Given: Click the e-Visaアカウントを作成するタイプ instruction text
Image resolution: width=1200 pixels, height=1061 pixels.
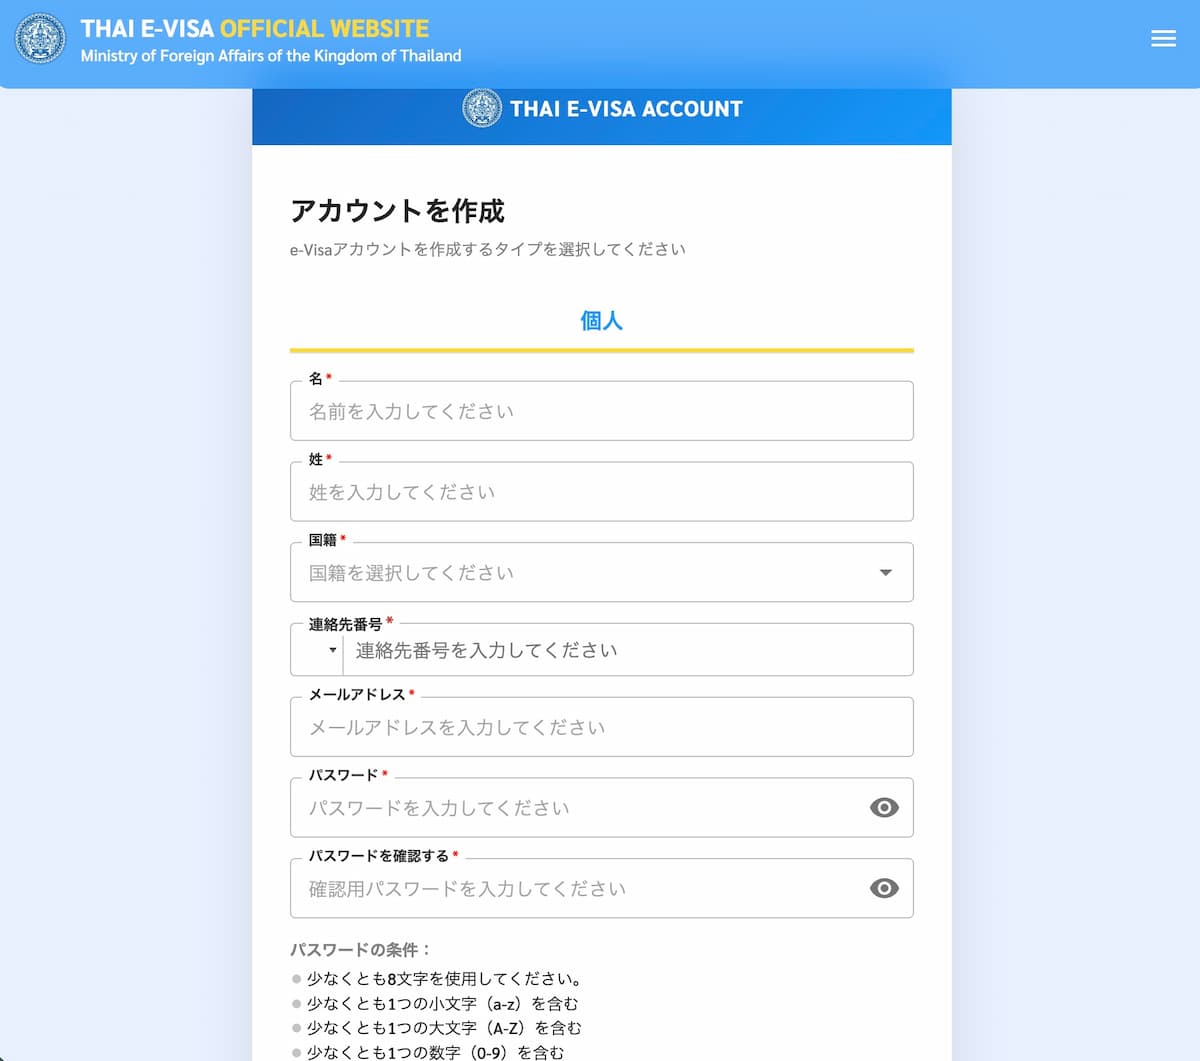Looking at the screenshot, I should tap(488, 249).
